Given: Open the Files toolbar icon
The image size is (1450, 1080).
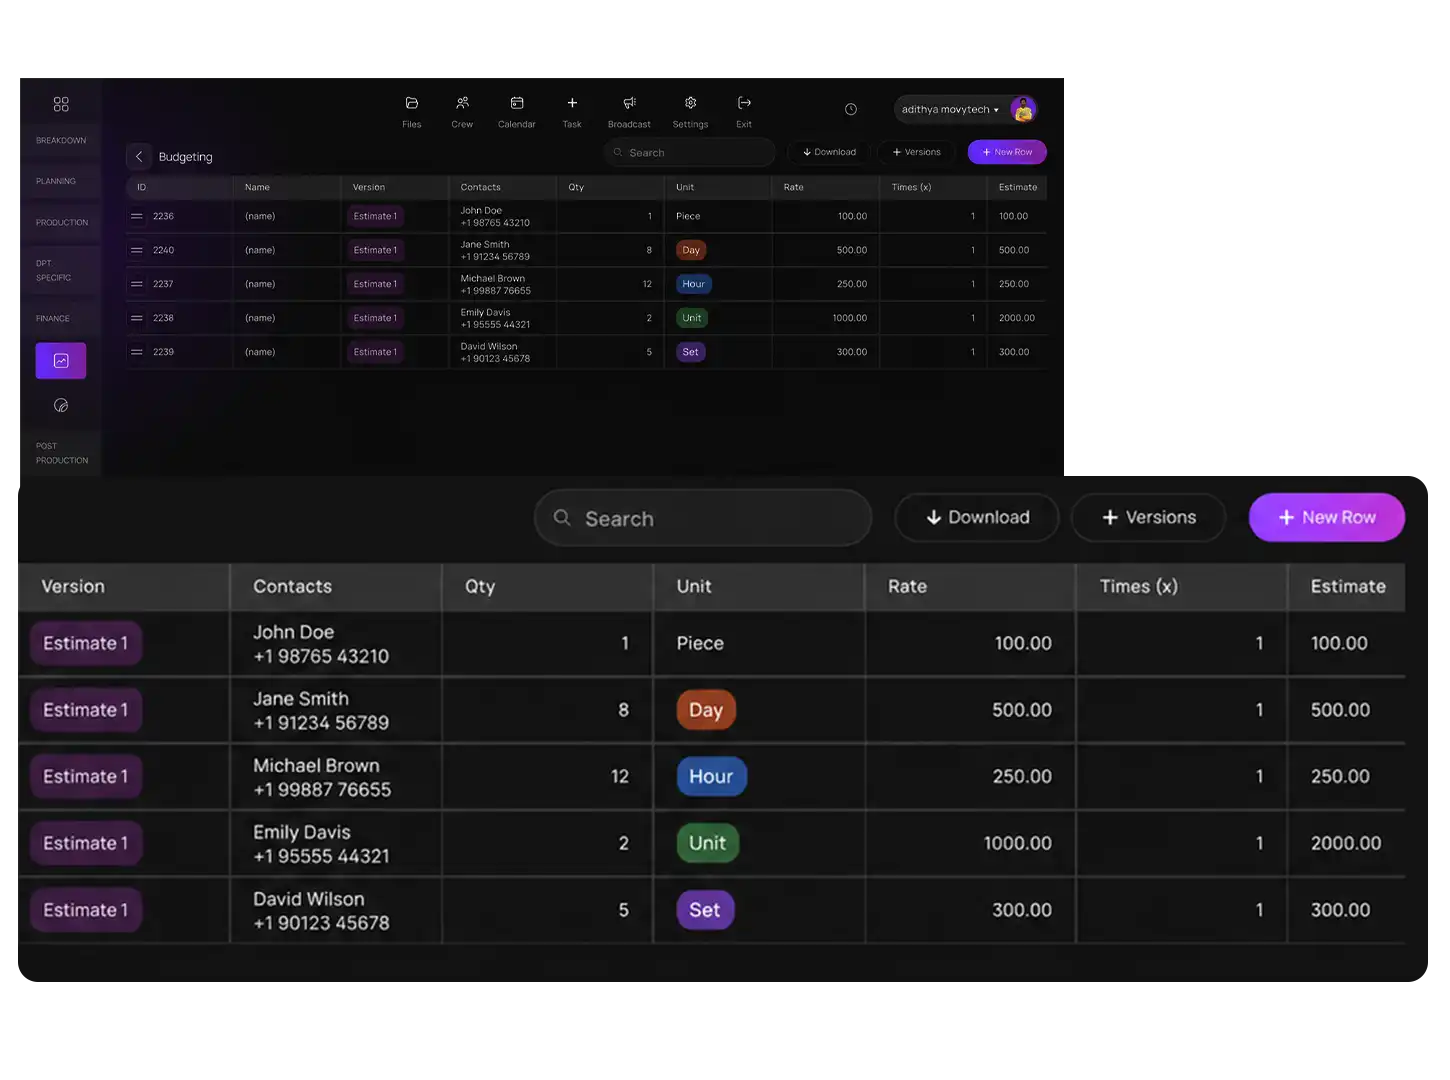Looking at the screenshot, I should click(x=412, y=103).
